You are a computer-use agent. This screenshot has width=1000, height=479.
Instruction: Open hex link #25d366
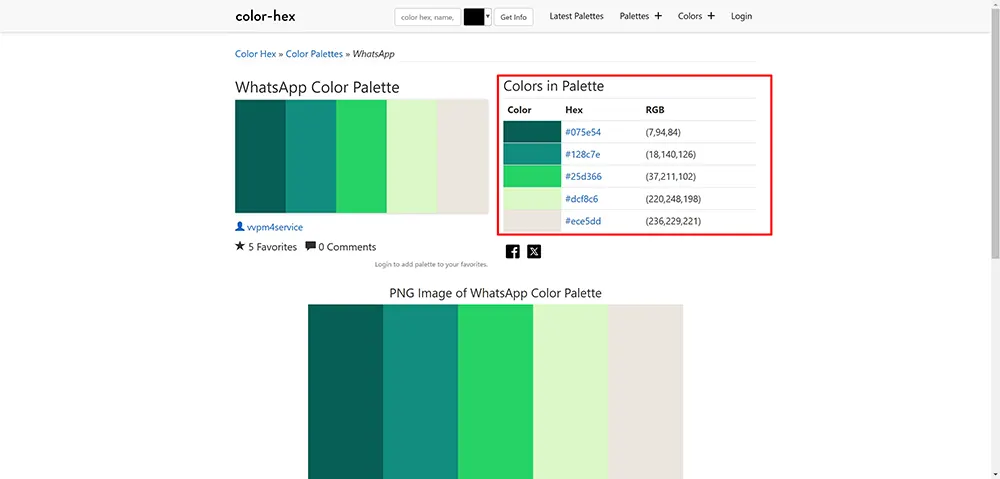(584, 177)
